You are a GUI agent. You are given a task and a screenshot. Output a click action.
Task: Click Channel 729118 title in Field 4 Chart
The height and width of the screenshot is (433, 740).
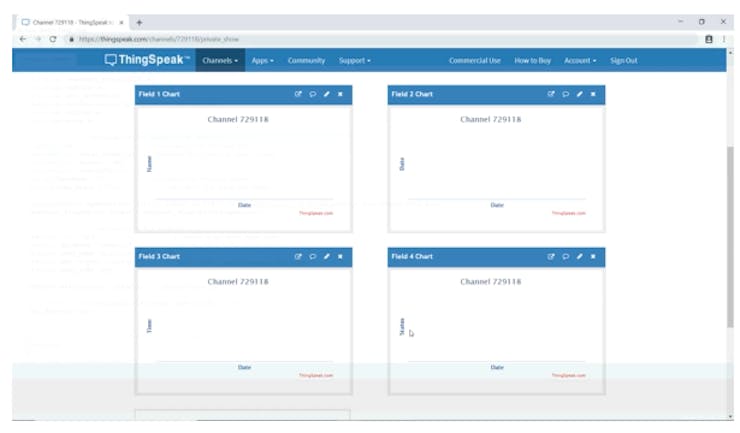click(x=491, y=282)
